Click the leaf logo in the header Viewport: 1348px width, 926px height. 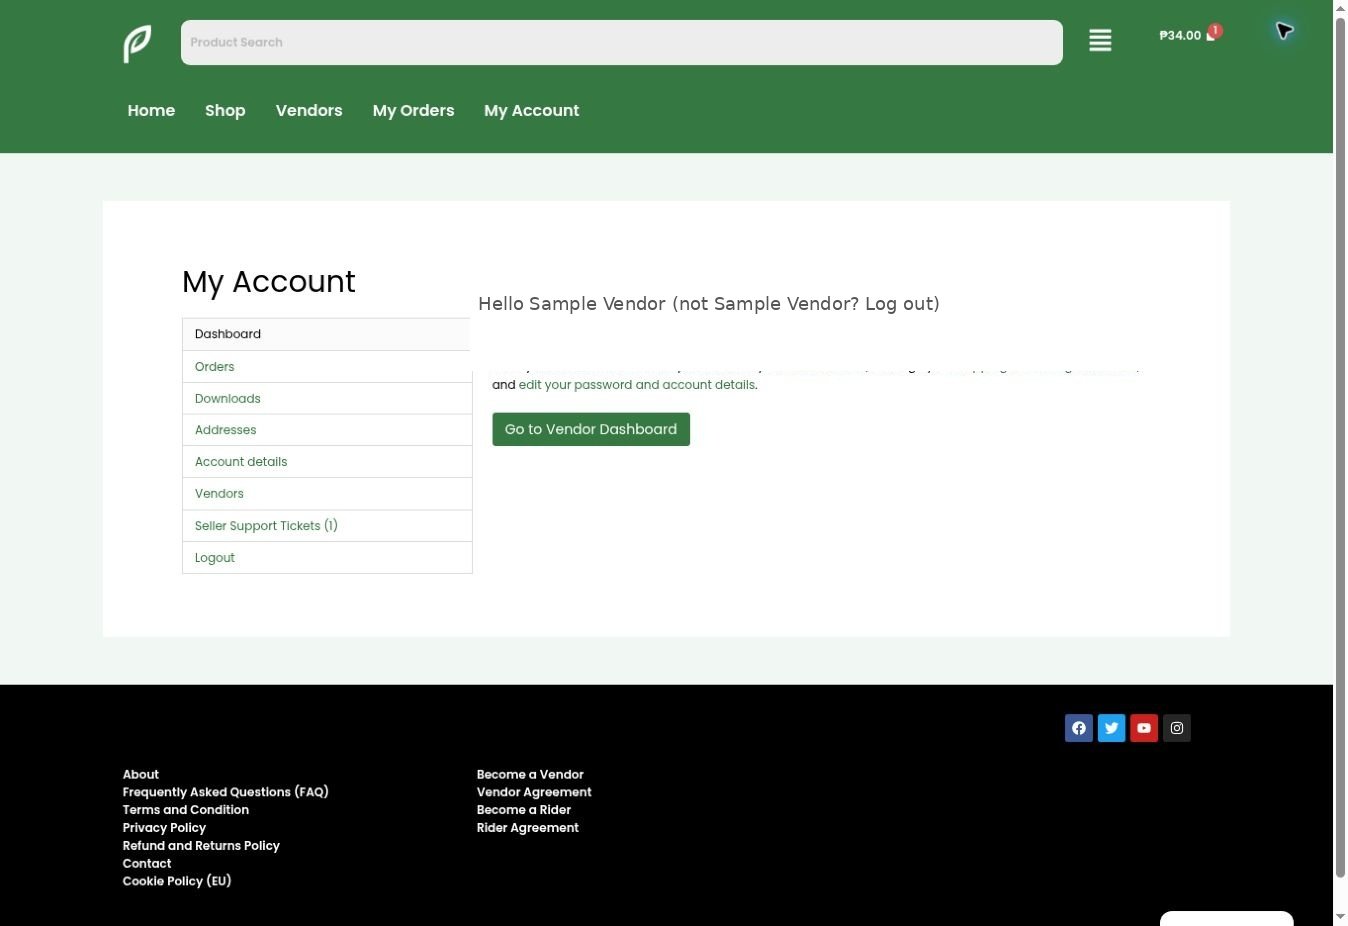[137, 44]
